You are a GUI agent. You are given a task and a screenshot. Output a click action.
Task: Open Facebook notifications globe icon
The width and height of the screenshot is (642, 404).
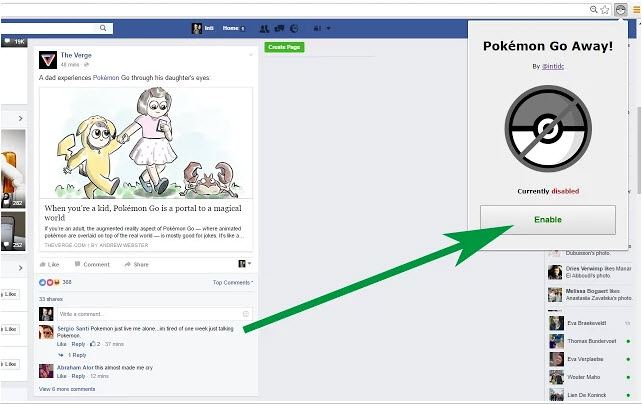point(294,28)
